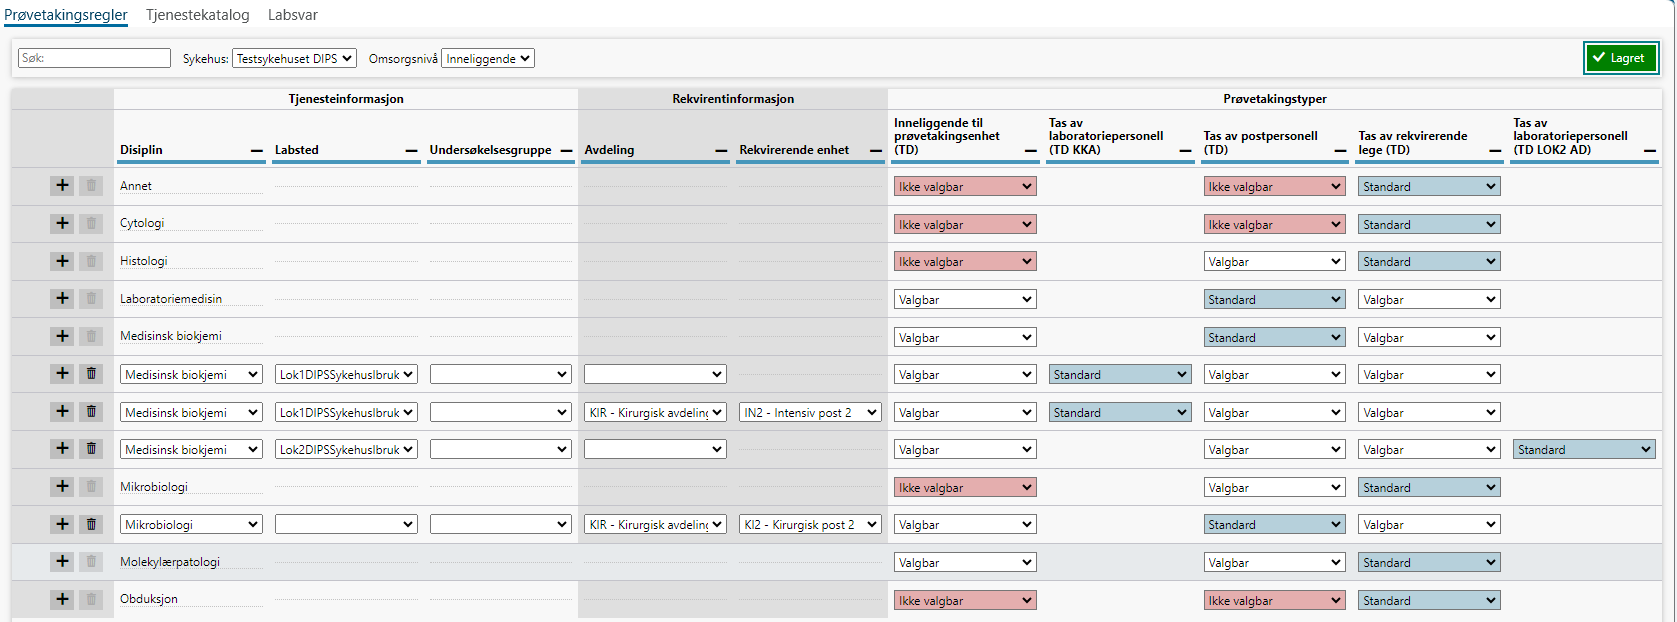Click the Søk search field
The height and width of the screenshot is (622, 1677).
pyautogui.click(x=94, y=58)
